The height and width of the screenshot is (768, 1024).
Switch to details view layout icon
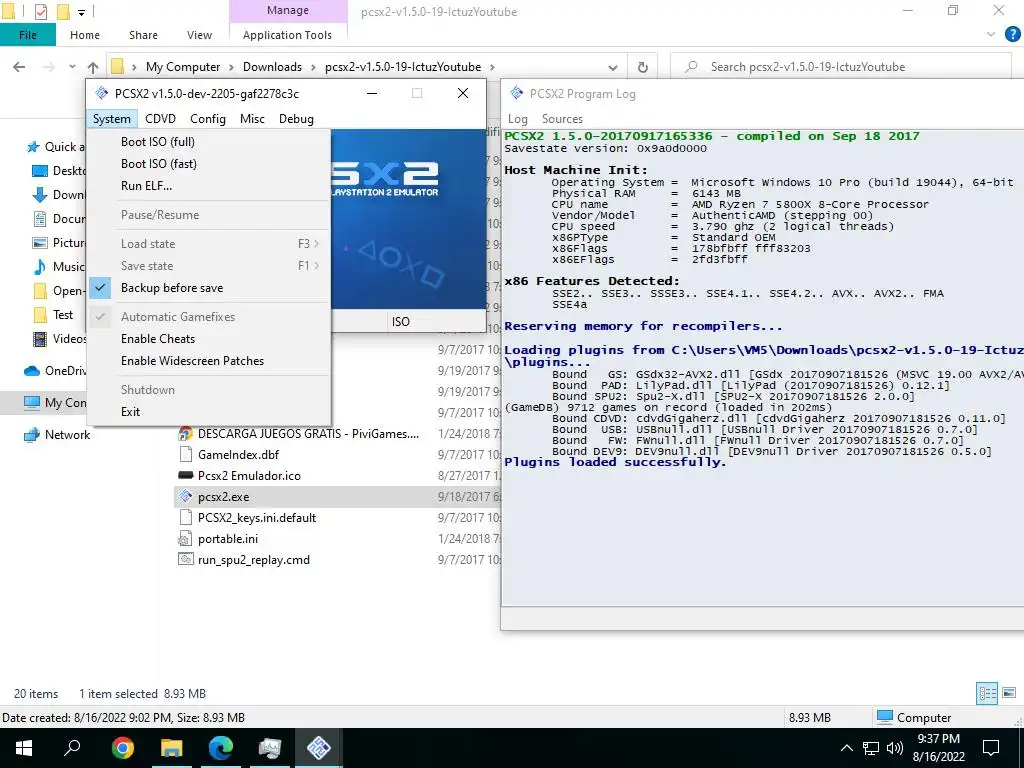tap(987, 694)
